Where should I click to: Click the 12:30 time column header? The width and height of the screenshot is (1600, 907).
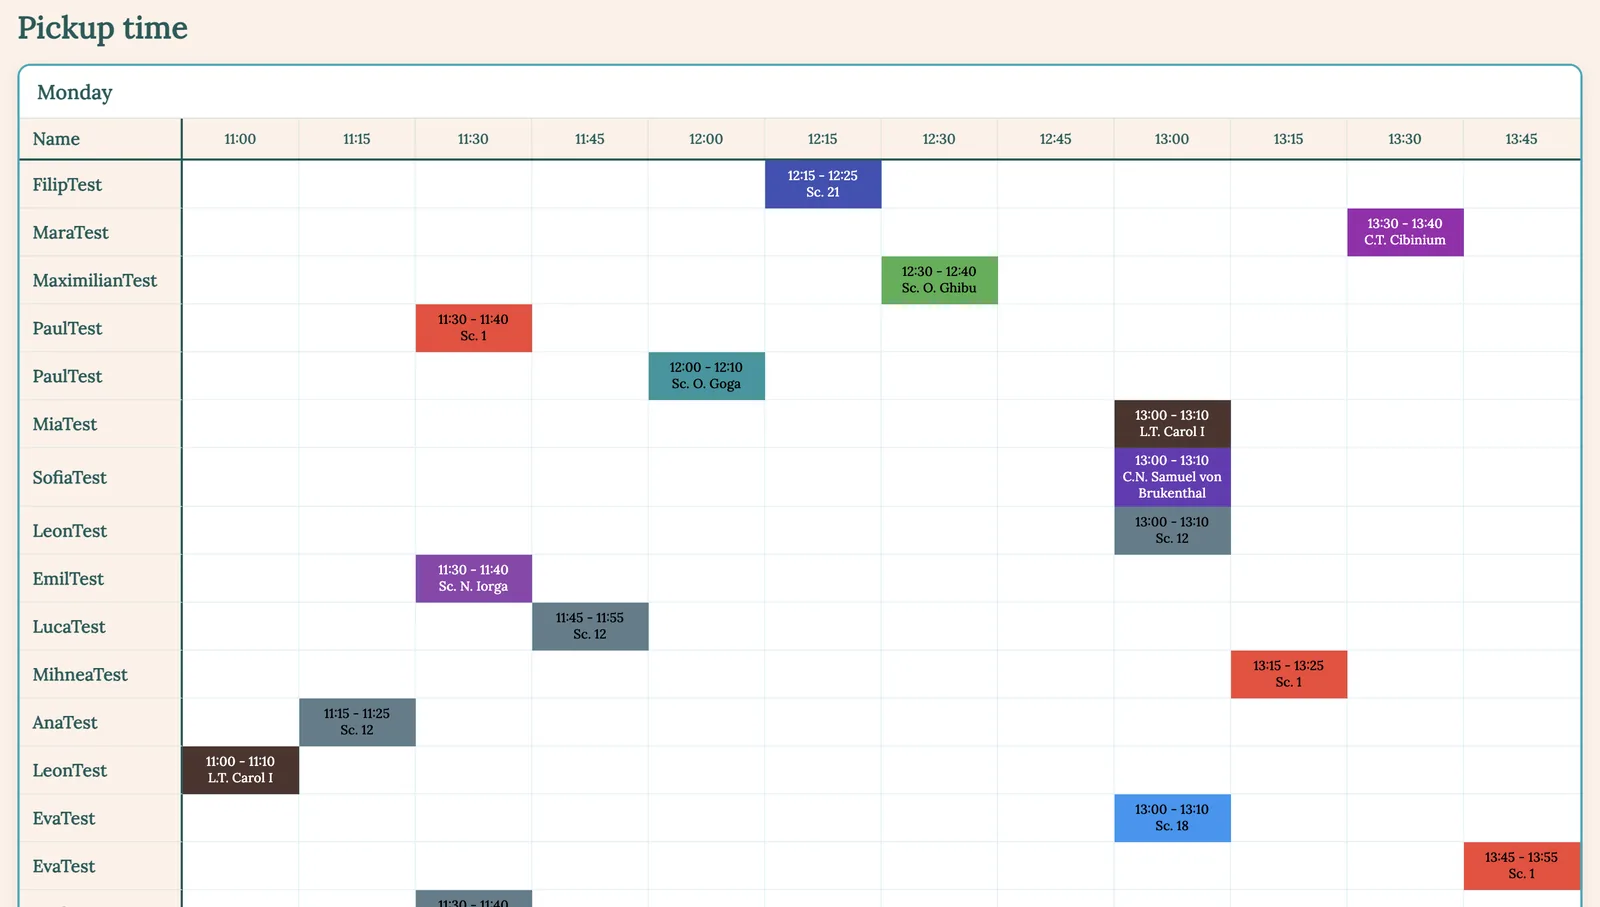(x=939, y=139)
